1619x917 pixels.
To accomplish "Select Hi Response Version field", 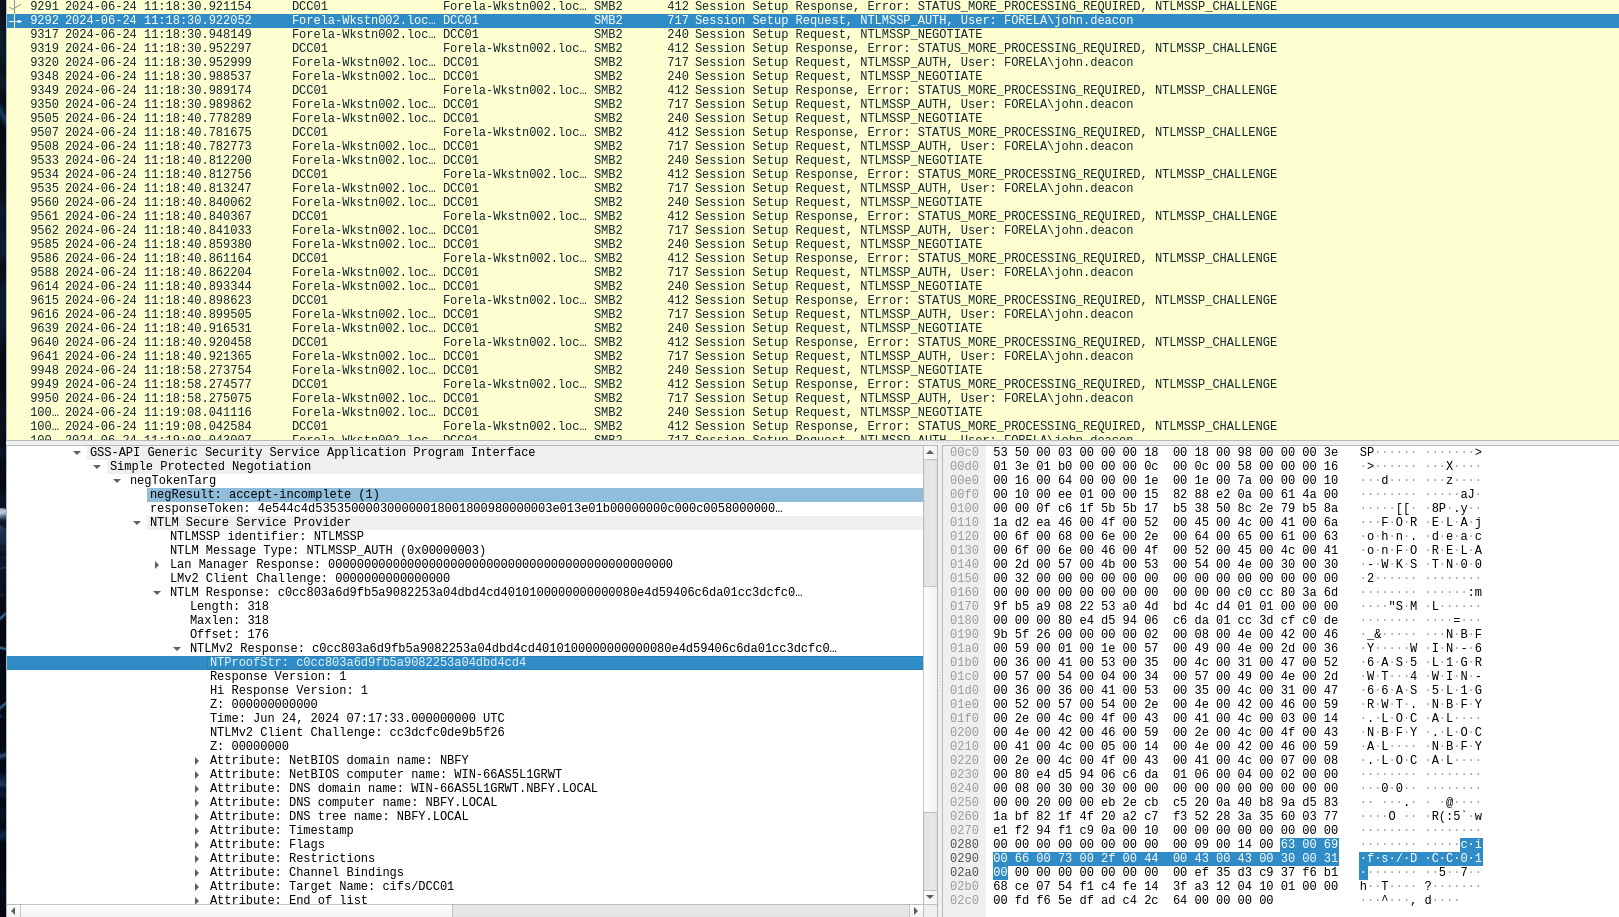I will pyautogui.click(x=289, y=691).
